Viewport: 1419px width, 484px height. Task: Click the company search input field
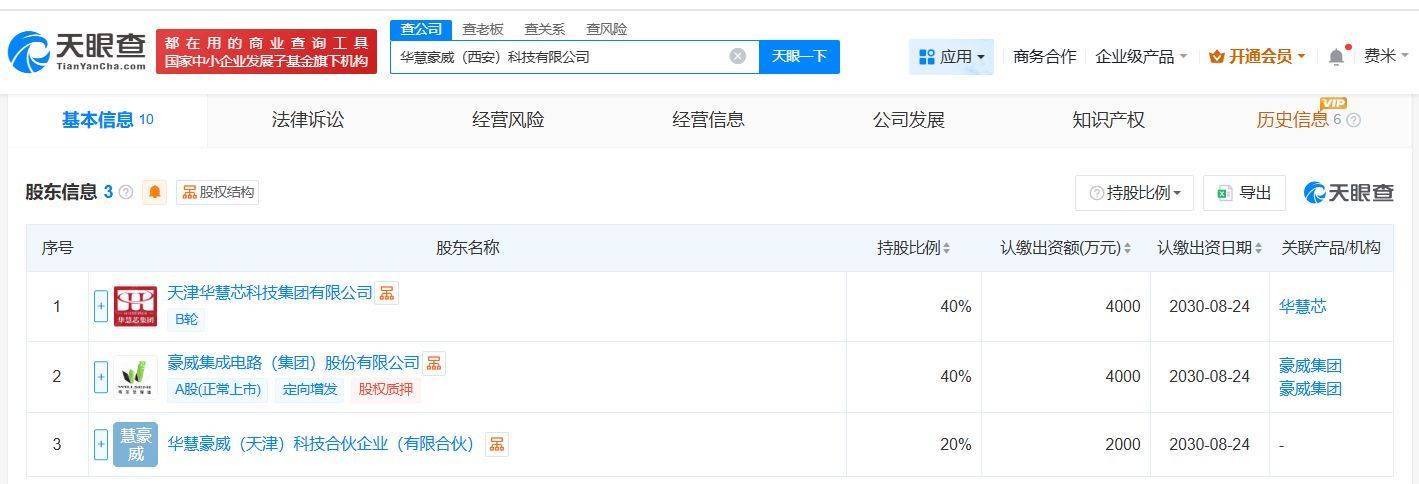[560, 57]
